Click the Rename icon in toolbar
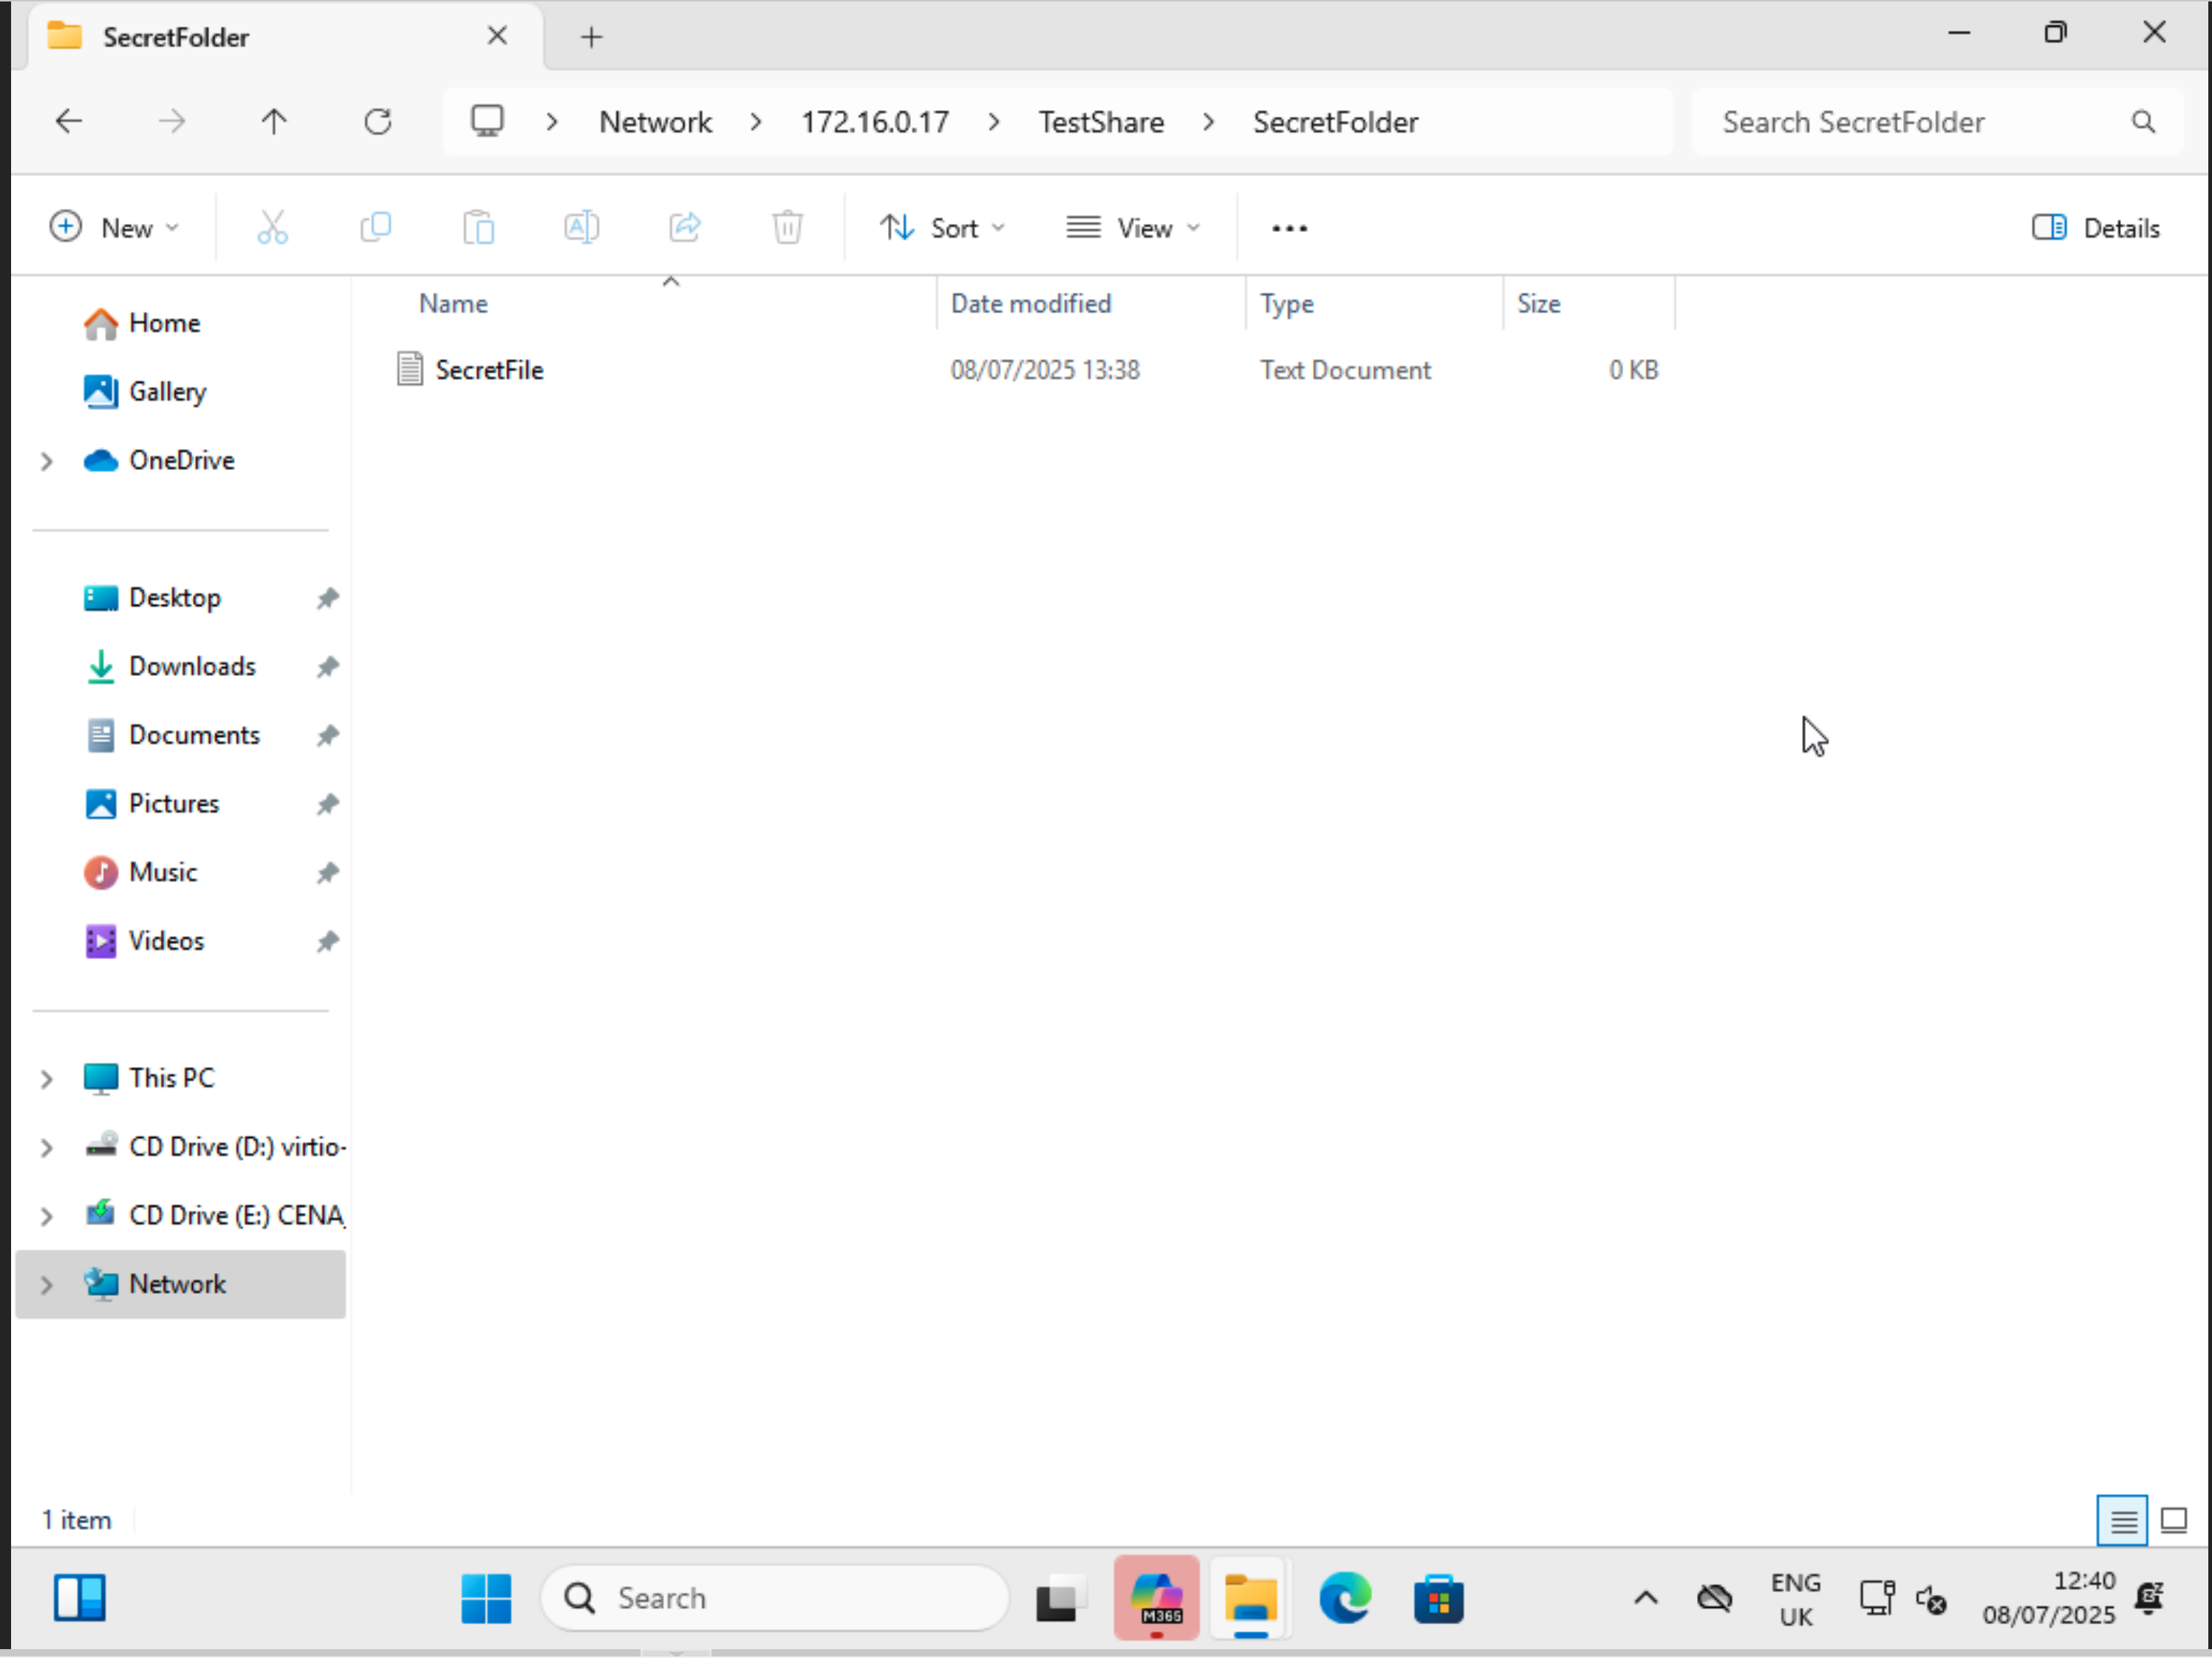 click(x=581, y=228)
